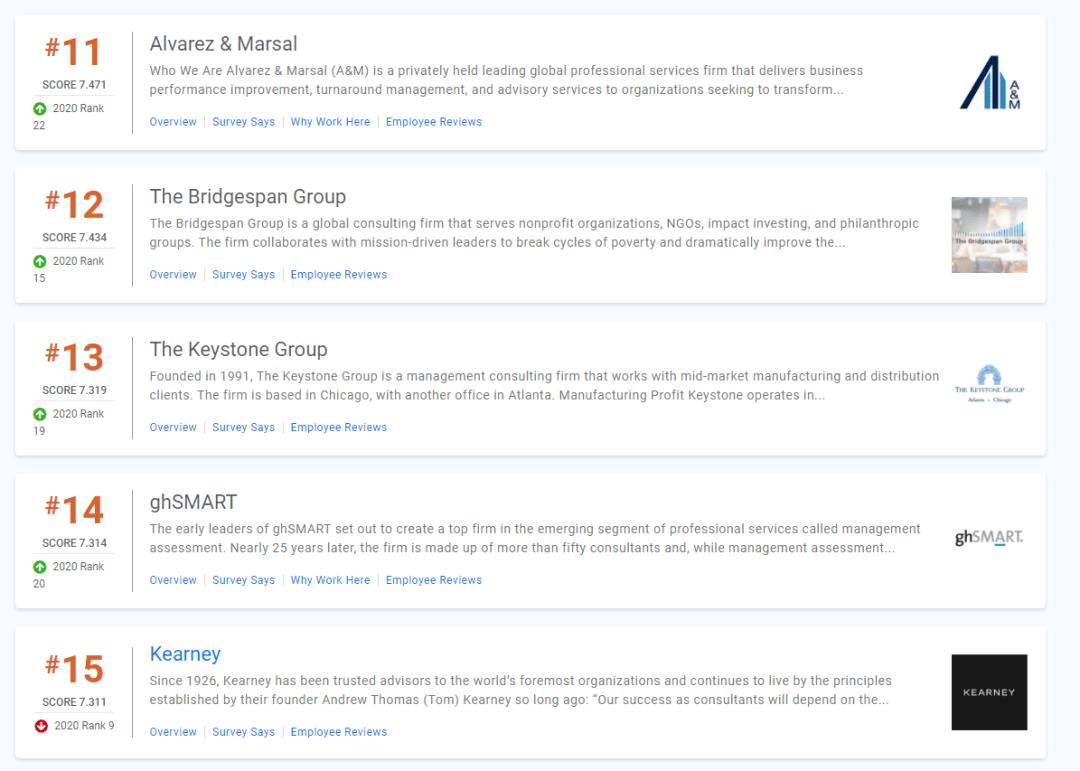Click the '2020 Rank' label for Alvarez & Marsal
This screenshot has height=771, width=1080.
click(79, 108)
